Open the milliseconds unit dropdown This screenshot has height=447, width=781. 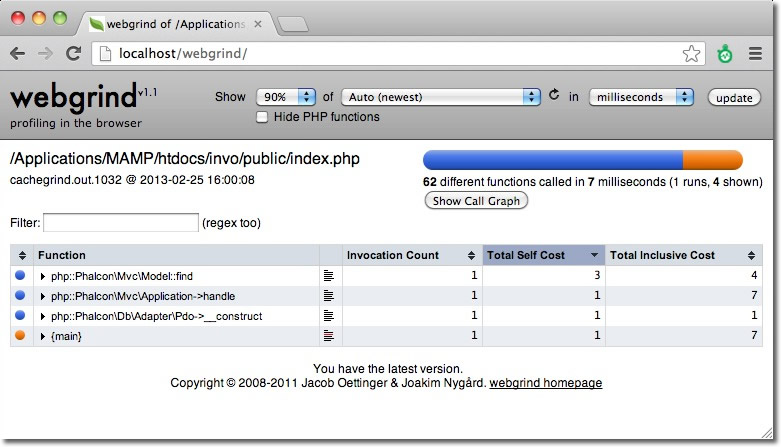(642, 97)
